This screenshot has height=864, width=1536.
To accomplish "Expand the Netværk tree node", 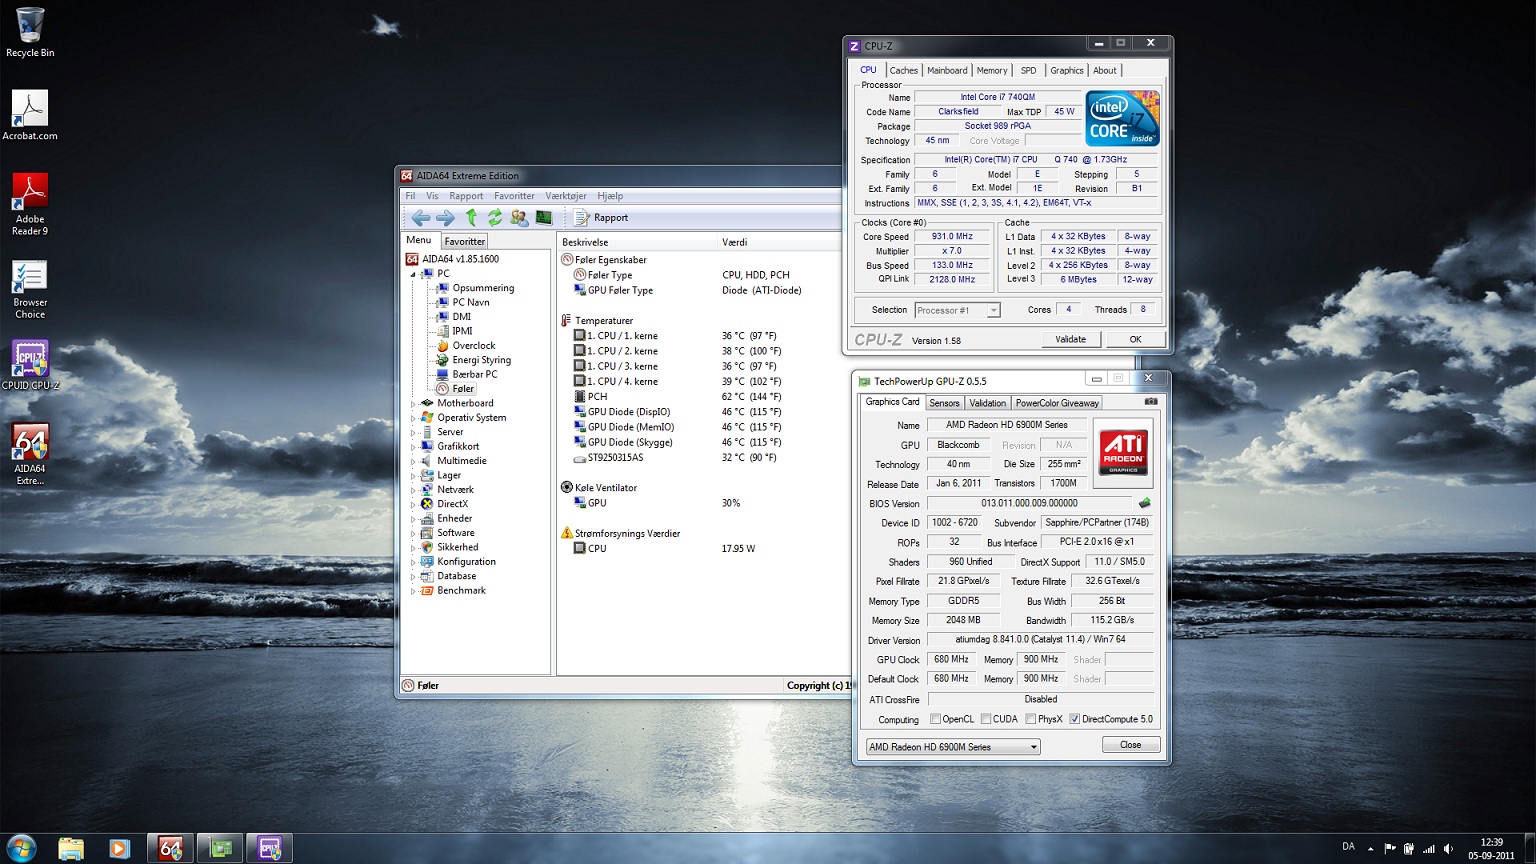I will point(413,490).
